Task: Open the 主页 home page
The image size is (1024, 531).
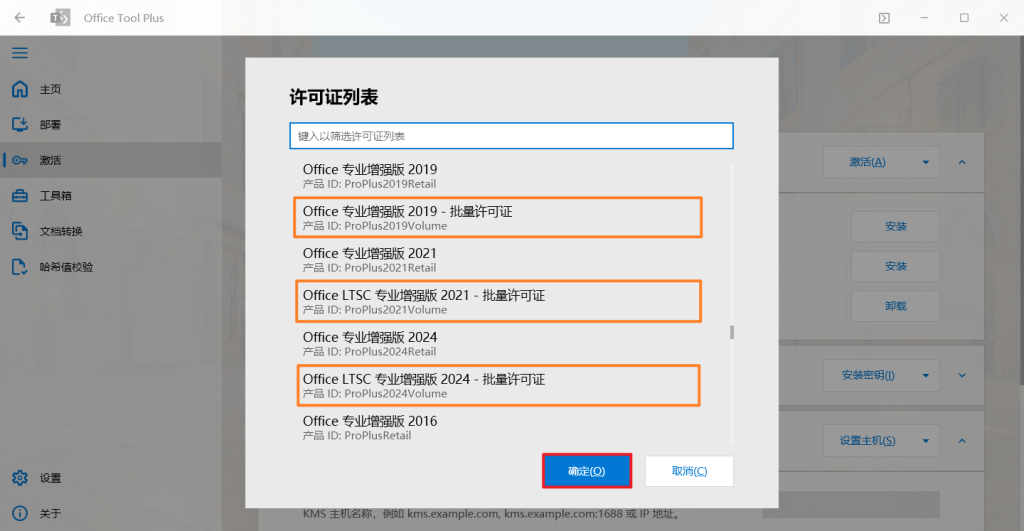Action: coord(111,89)
